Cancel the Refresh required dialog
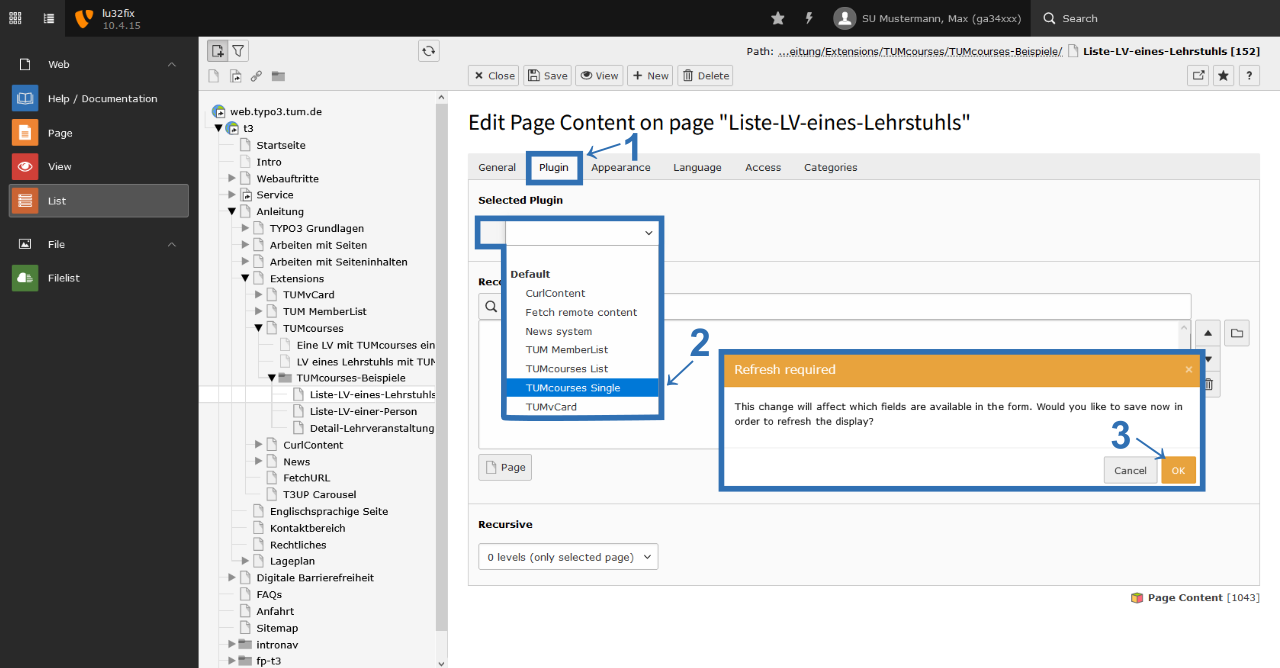1280x668 pixels. pyautogui.click(x=1130, y=470)
